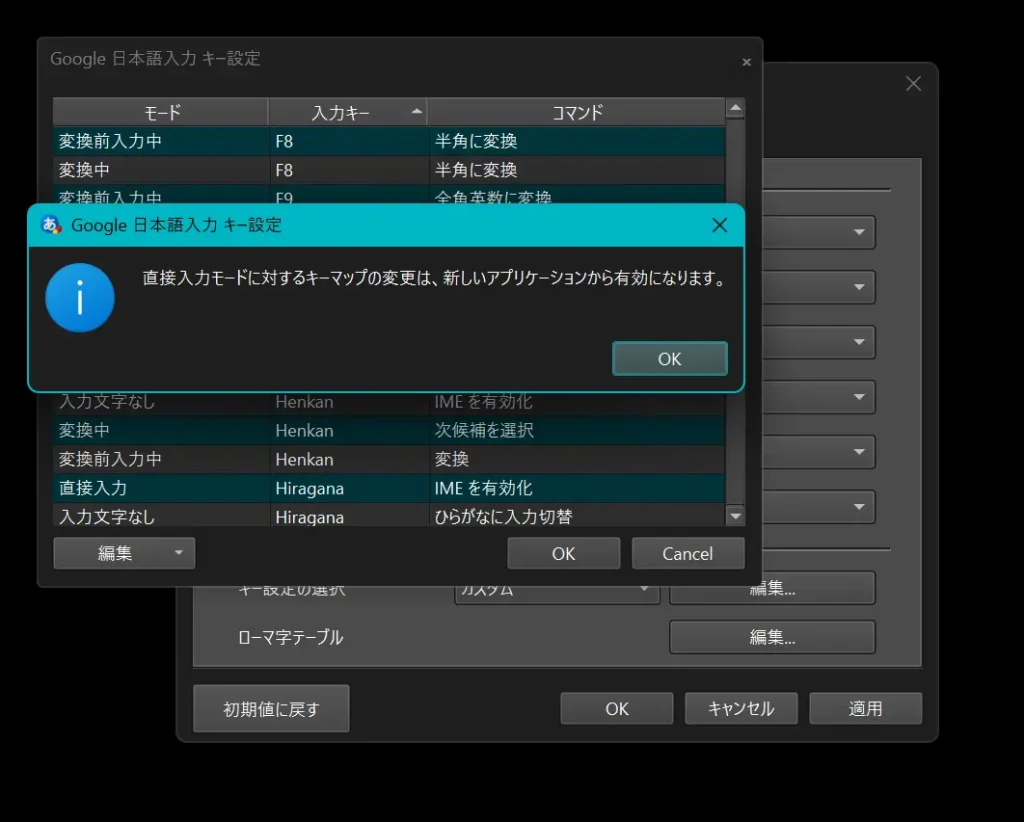Viewport: 1024px width, 822px height.
Task: Sort by the 入力キー column header
Action: click(x=347, y=112)
